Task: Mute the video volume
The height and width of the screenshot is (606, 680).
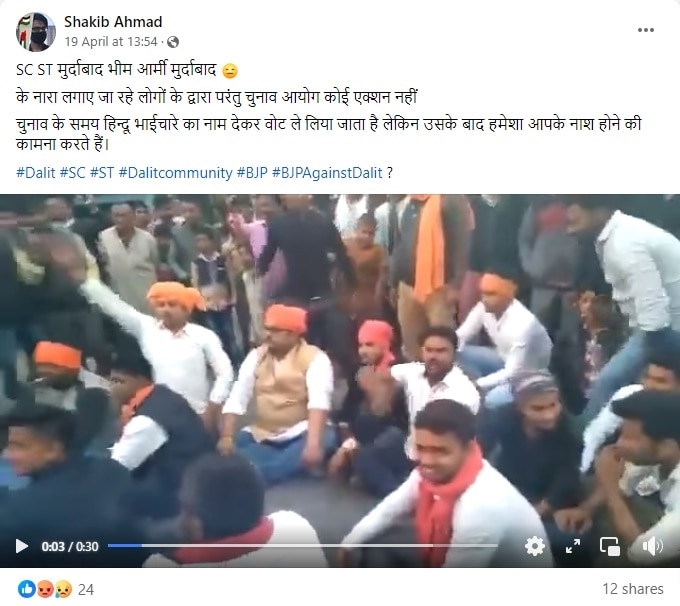Action: tap(652, 546)
